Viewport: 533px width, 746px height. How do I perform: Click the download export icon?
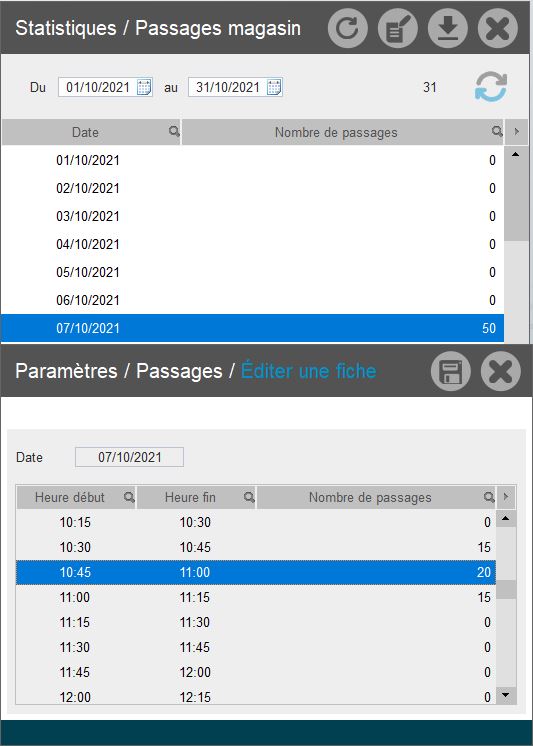[x=448, y=28]
